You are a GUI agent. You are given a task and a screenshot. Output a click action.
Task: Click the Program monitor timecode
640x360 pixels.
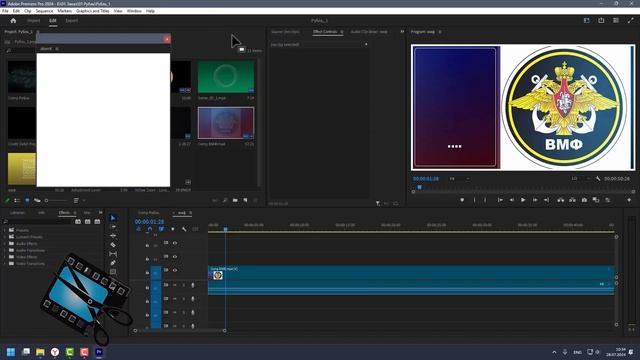coord(426,179)
